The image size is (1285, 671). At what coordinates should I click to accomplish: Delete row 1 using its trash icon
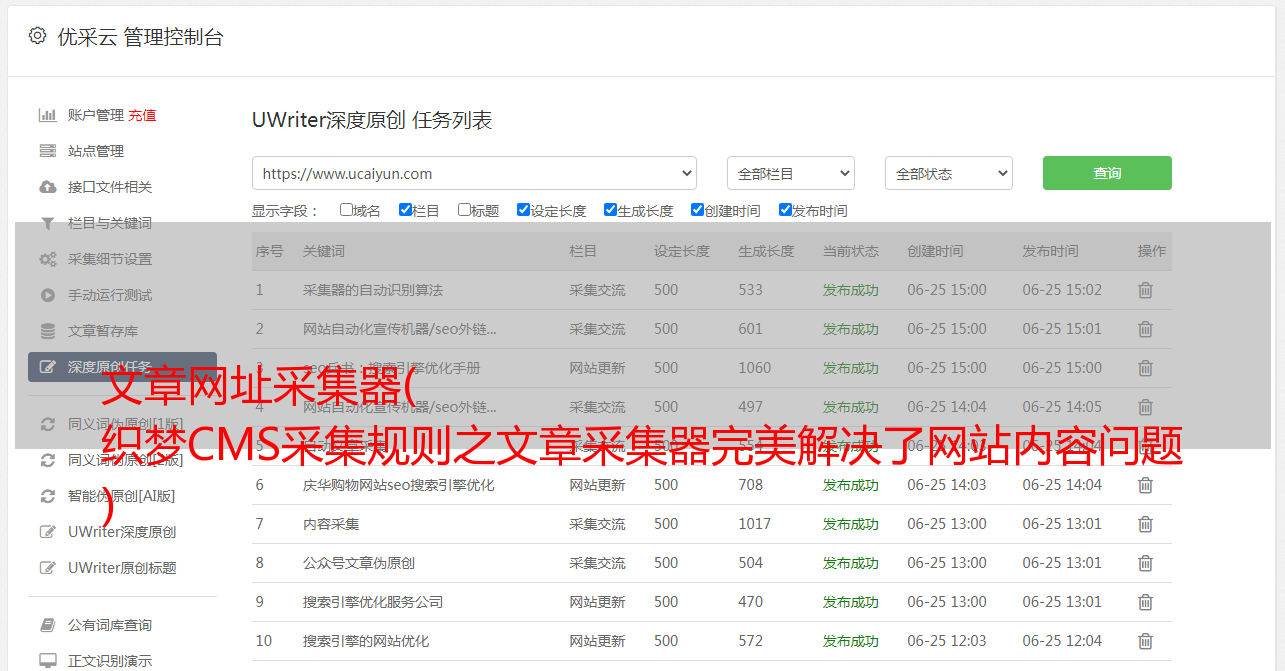coord(1145,290)
